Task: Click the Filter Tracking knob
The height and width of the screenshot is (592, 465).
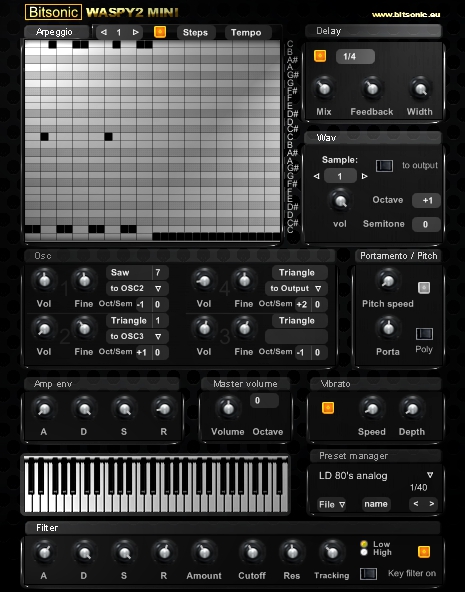Action: 332,552
